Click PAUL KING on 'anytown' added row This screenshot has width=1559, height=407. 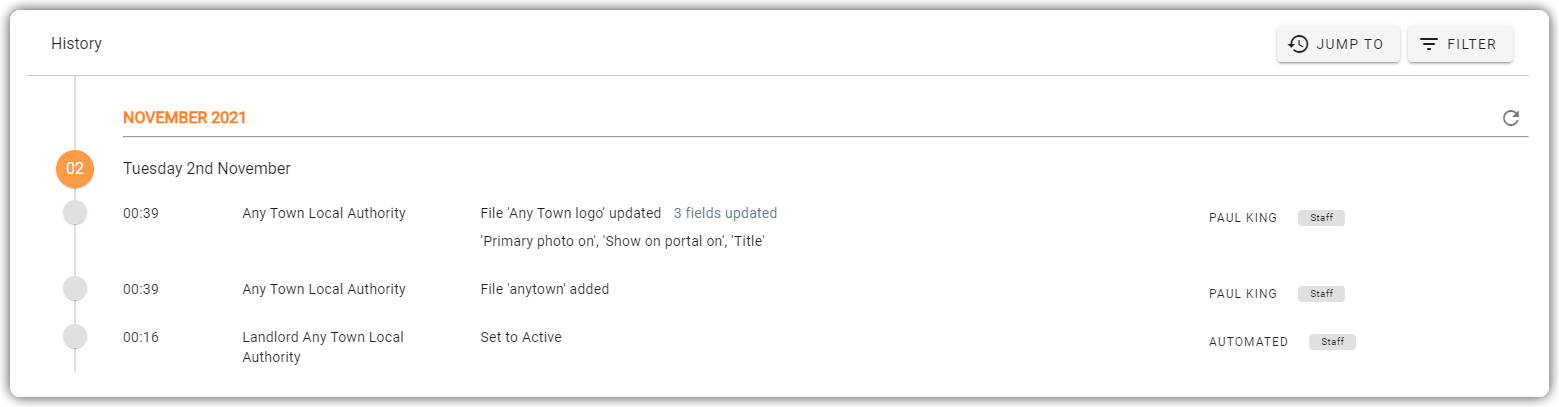[1243, 294]
